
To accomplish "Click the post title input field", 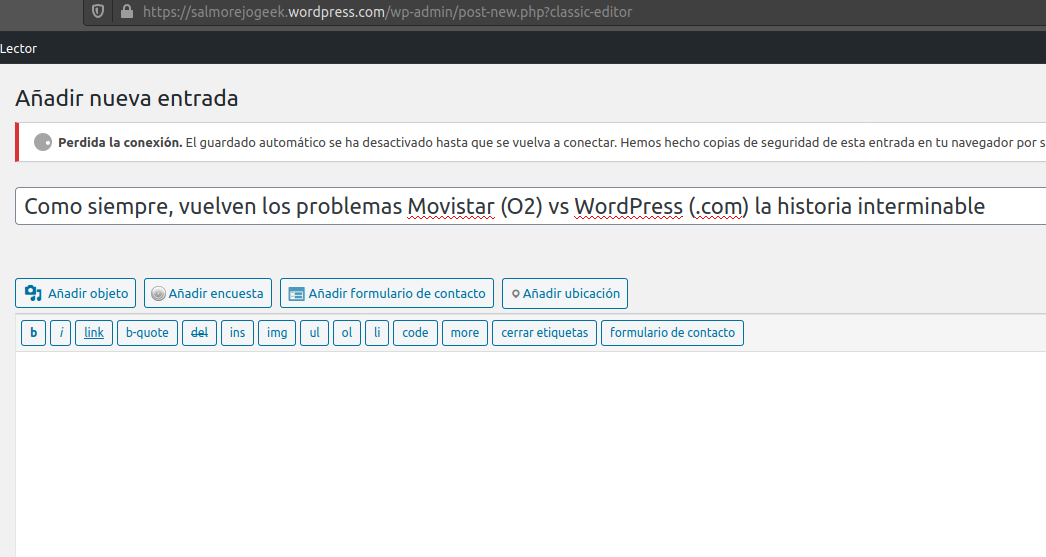I will (x=530, y=207).
